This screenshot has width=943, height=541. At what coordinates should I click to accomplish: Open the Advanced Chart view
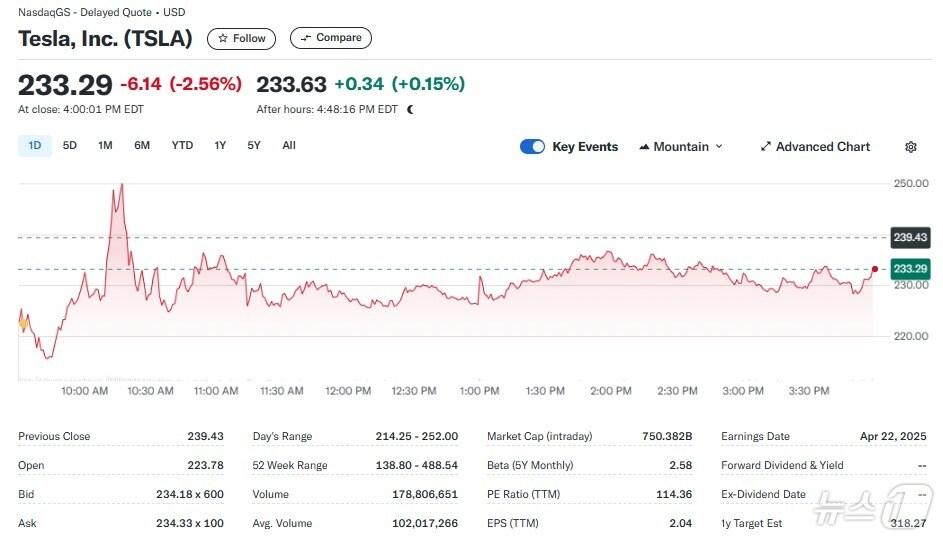pos(815,147)
